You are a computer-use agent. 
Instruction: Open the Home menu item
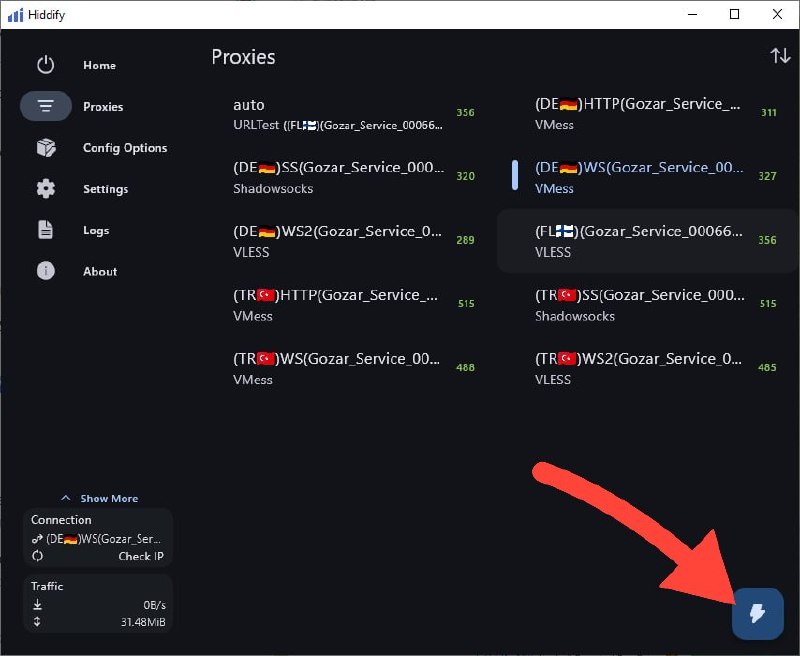pyautogui.click(x=99, y=65)
